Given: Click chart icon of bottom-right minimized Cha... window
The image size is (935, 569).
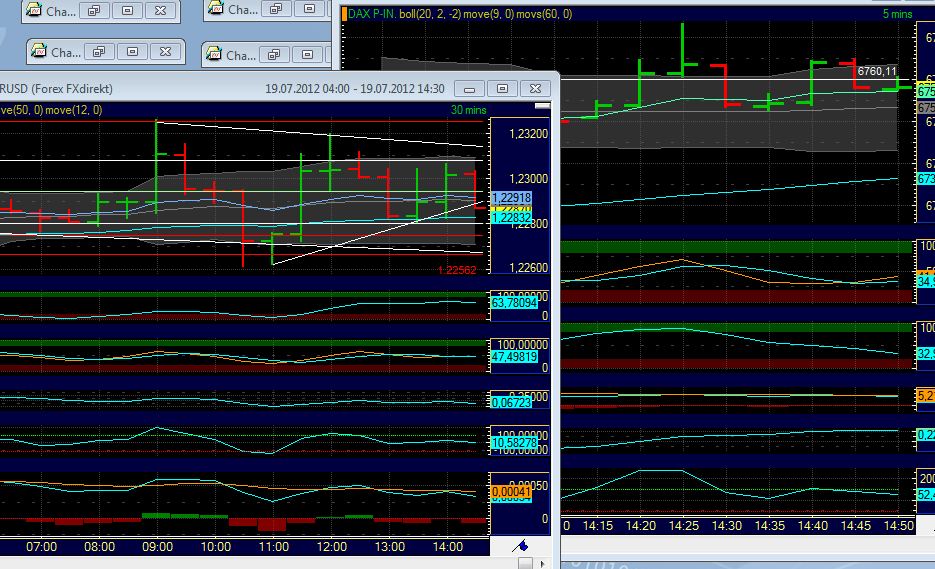Looking at the screenshot, I should (213, 54).
